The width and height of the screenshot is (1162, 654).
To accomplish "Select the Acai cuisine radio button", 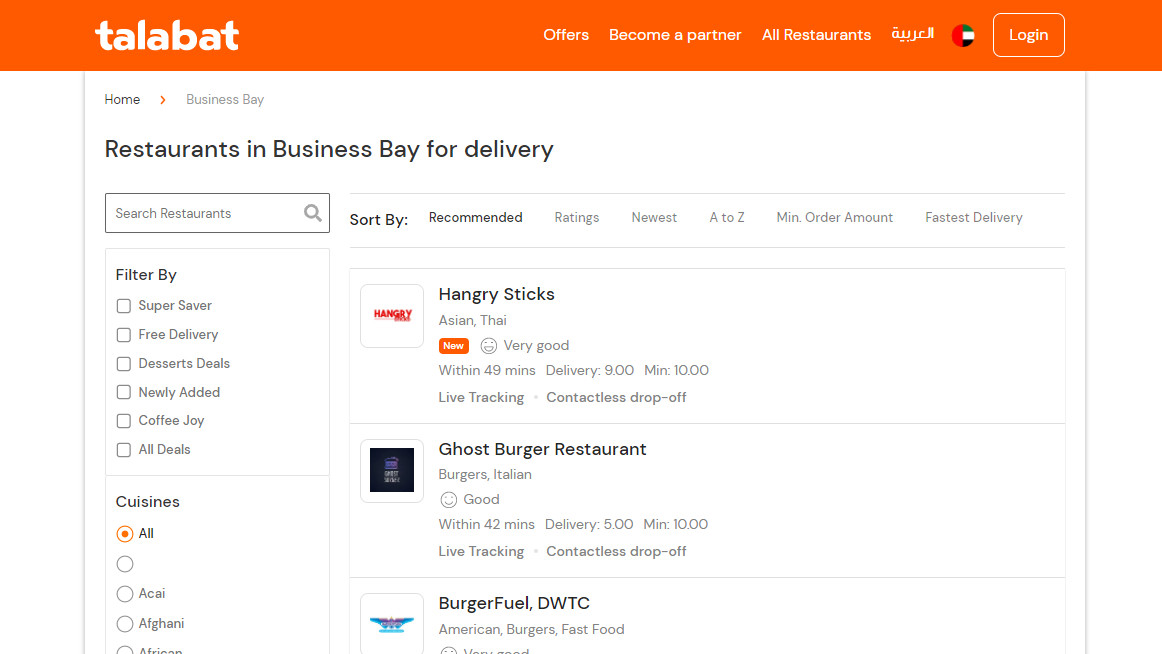I will point(124,593).
